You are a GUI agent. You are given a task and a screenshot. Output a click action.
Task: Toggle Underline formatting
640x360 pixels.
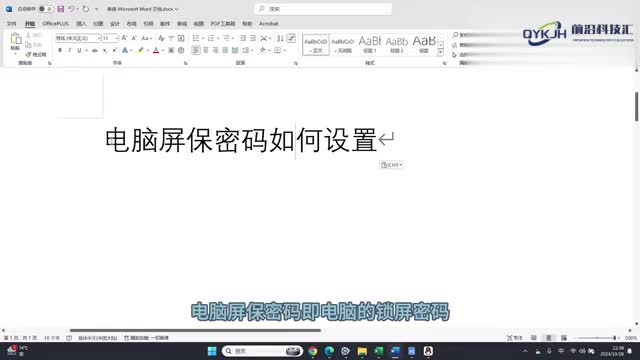coord(79,50)
